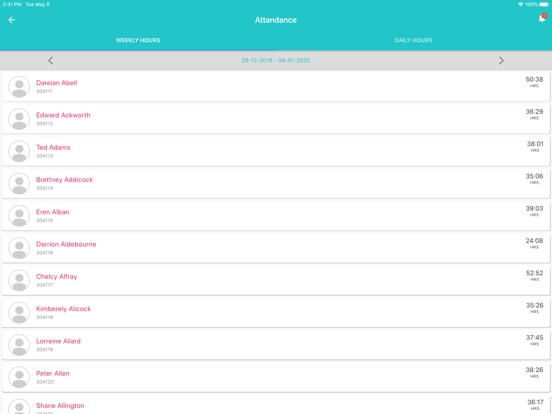
Task: Select the name Chelcy Alfray
Action: [56, 277]
